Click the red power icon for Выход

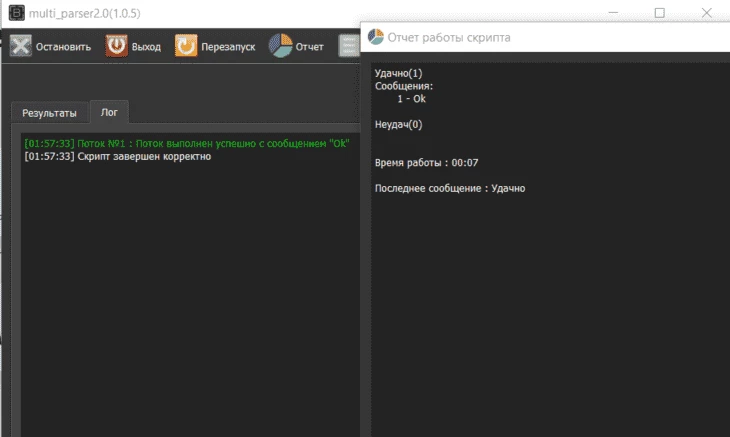tap(116, 46)
